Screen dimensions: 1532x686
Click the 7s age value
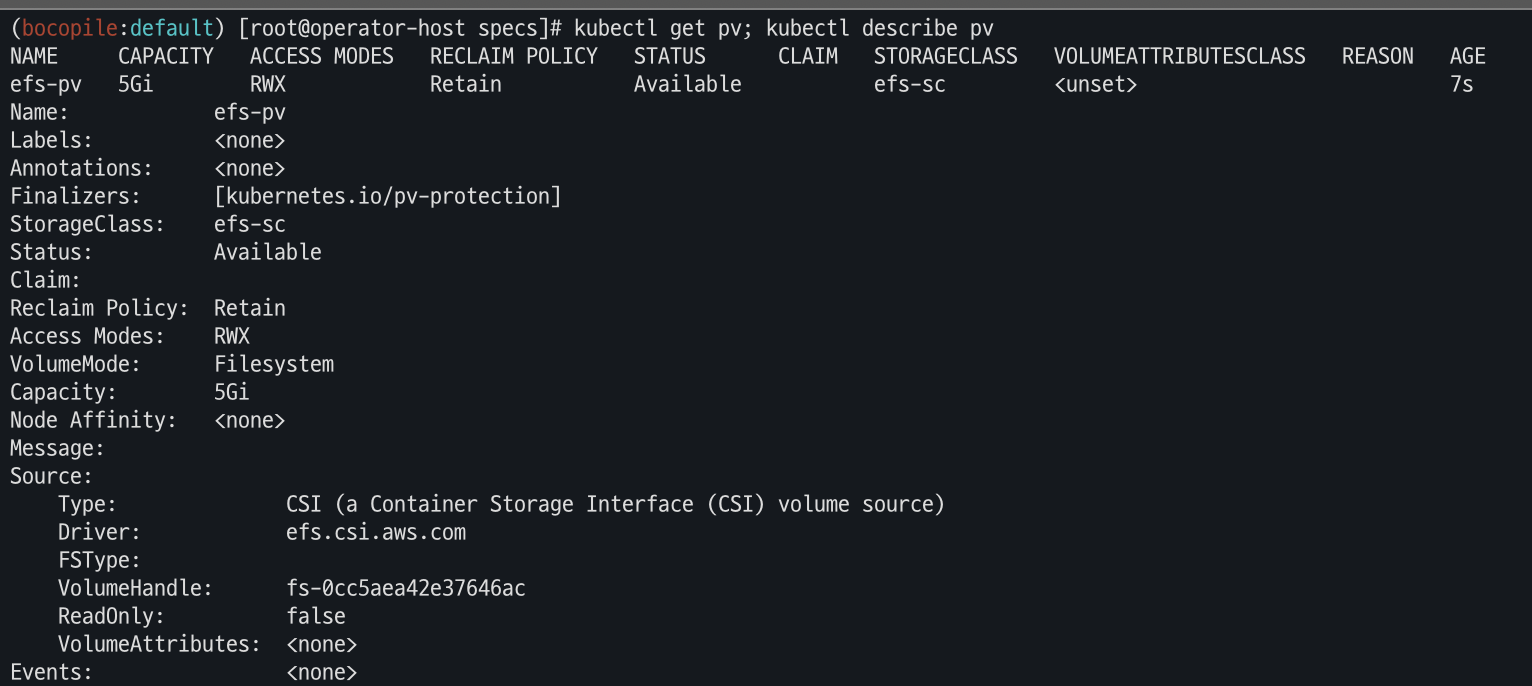coord(1461,84)
